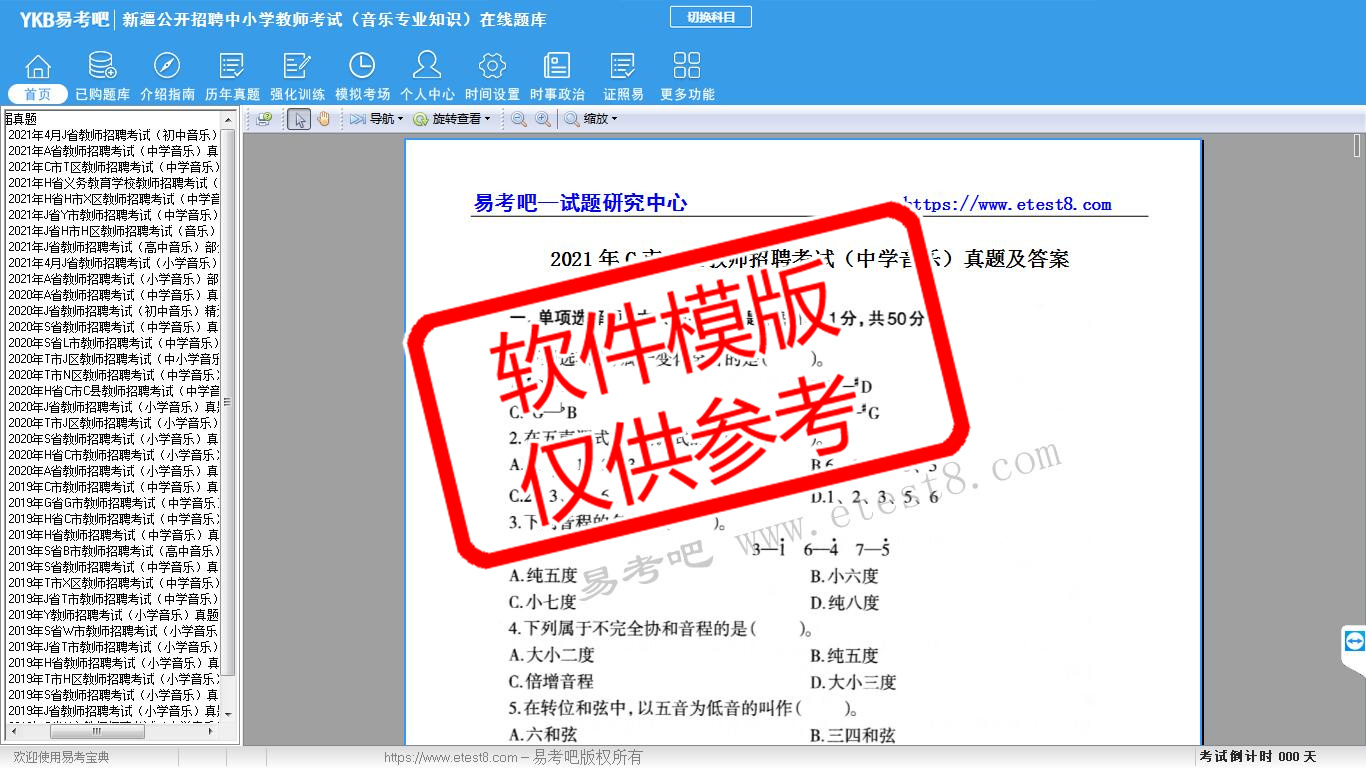Image resolution: width=1366 pixels, height=768 pixels.
Task: Click the 切换科目 switch subject button
Action: (710, 17)
